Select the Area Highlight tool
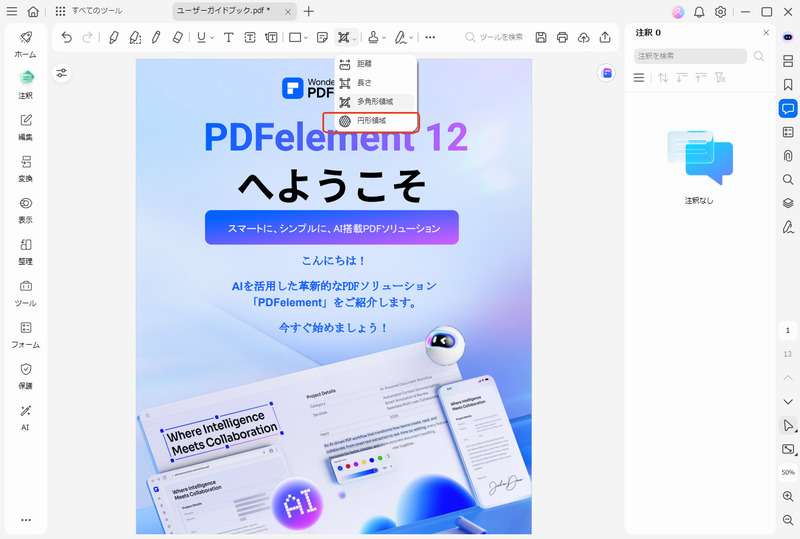This screenshot has width=800, height=539. tap(135, 37)
